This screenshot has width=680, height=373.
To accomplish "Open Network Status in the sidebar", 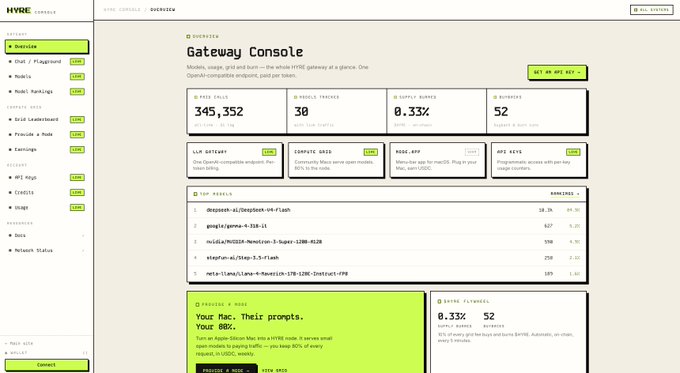I will [x=47, y=250].
